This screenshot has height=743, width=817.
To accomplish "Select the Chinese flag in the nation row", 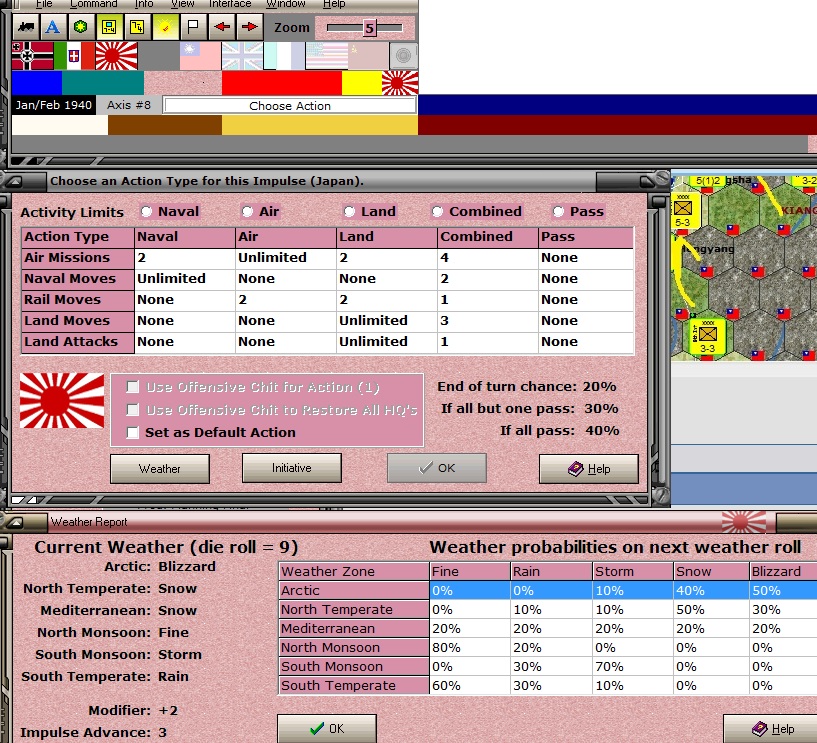I will pyautogui.click(x=200, y=56).
